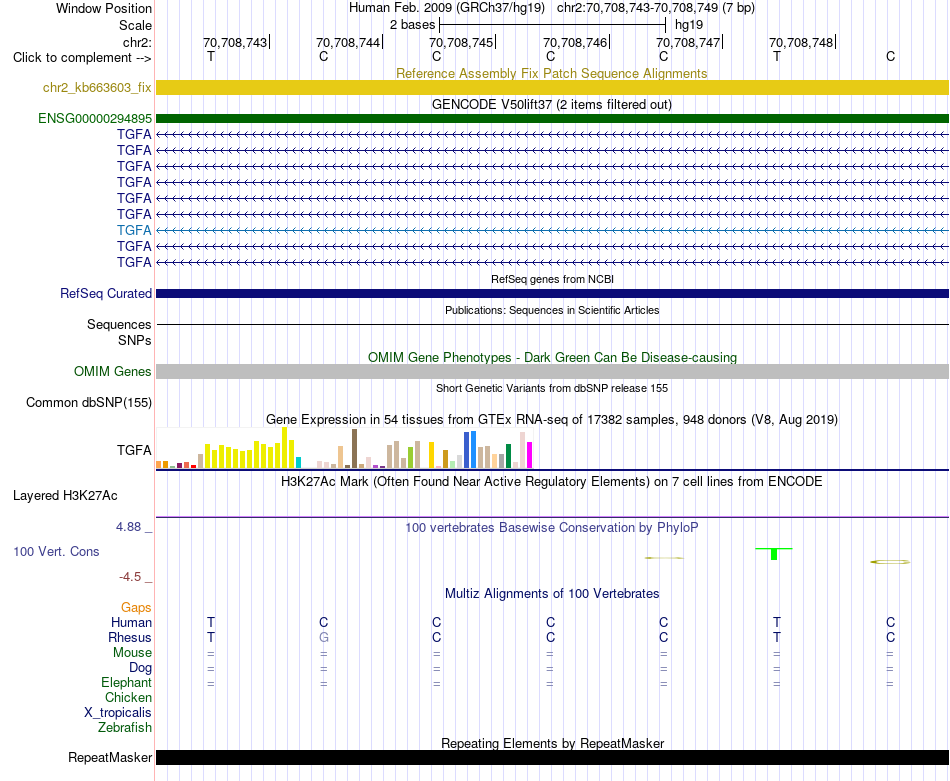Click the green PhyloP conservation bar
Image resolution: width=950 pixels, height=781 pixels.
click(x=774, y=553)
